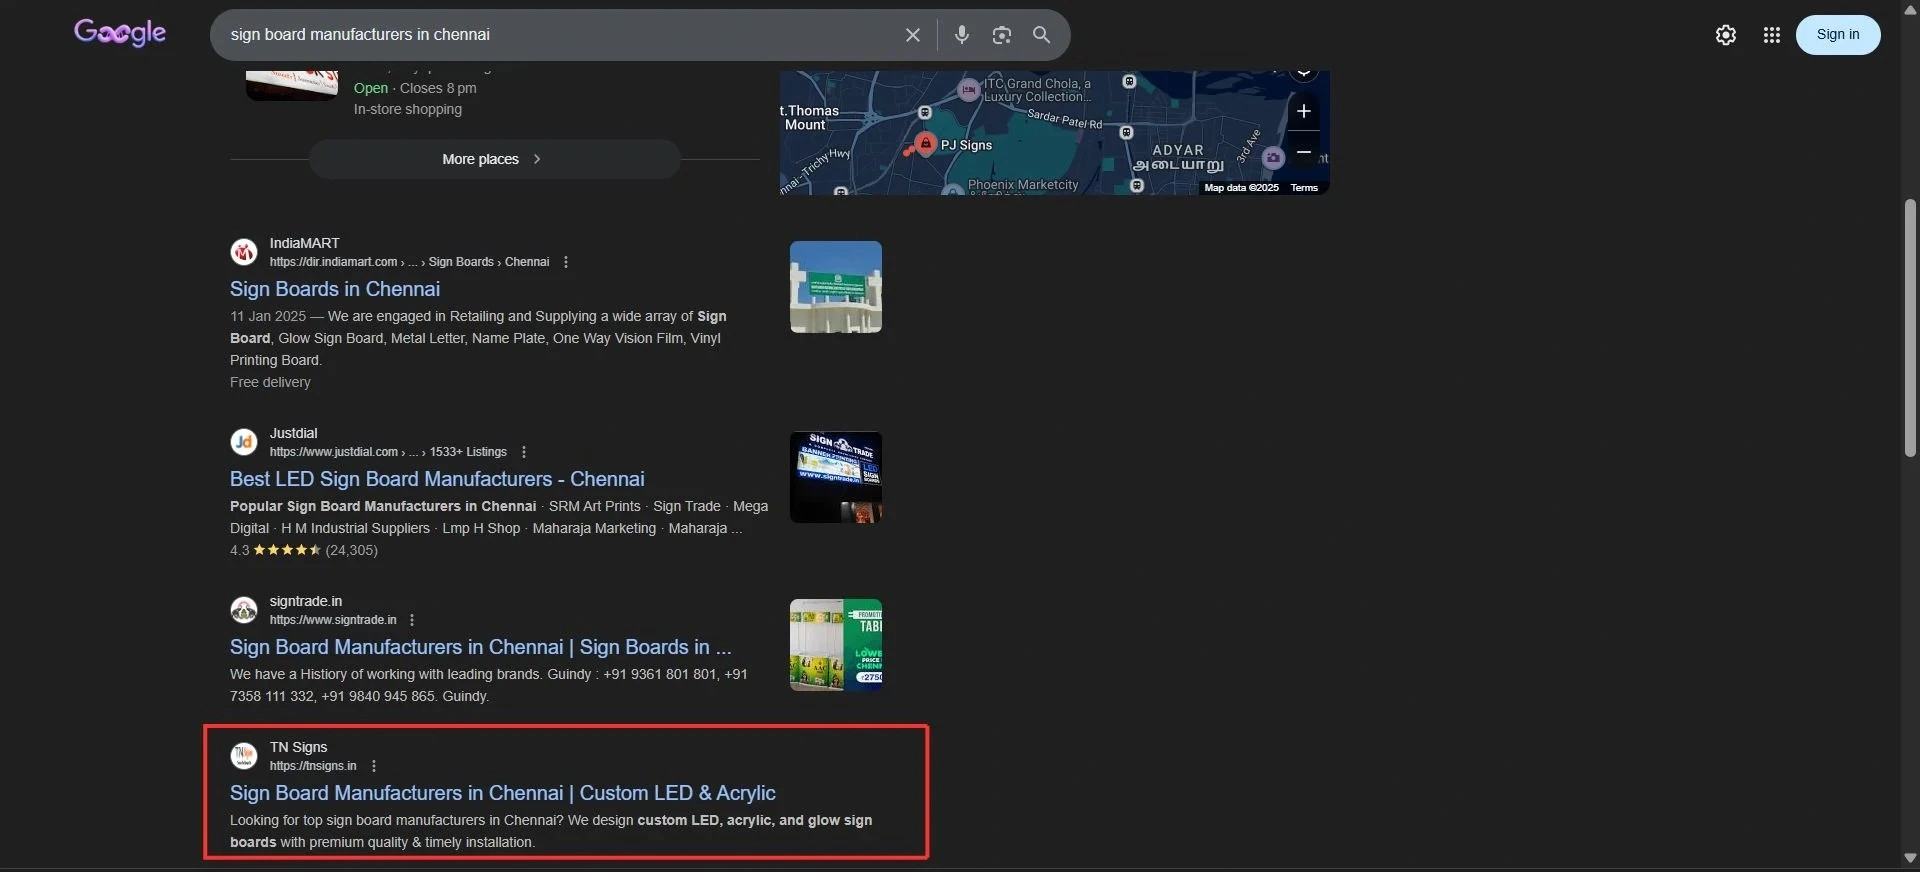
Task: Open Sign Boards in Chennai link
Action: point(335,289)
